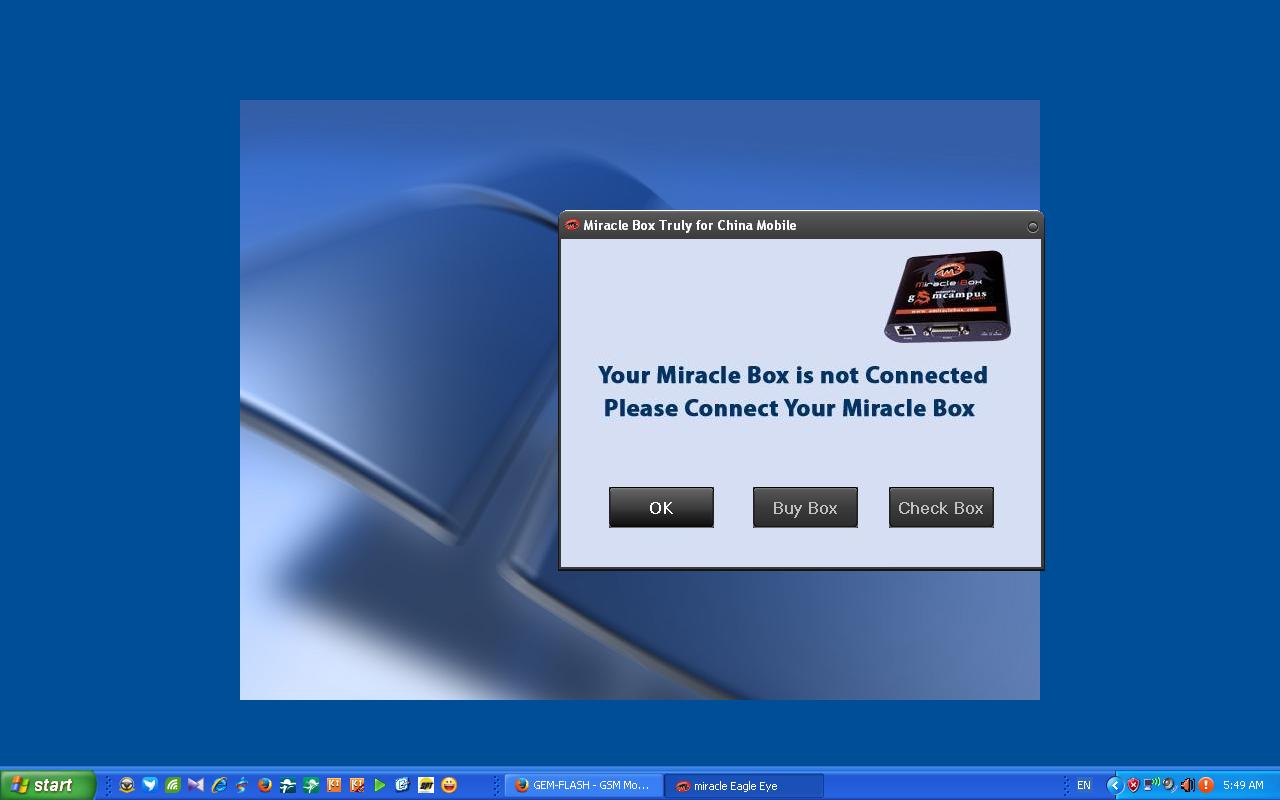Open the yellow smiley face messenger icon

(449, 785)
